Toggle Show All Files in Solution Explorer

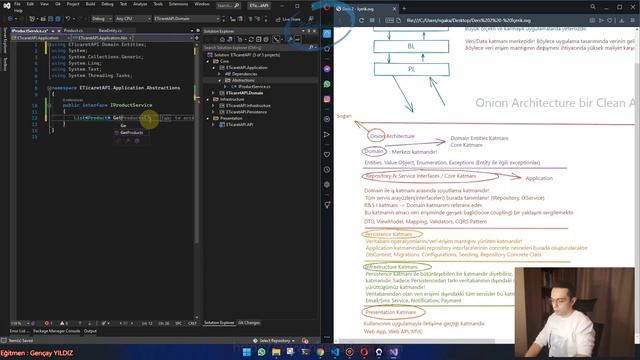[x=266, y=40]
